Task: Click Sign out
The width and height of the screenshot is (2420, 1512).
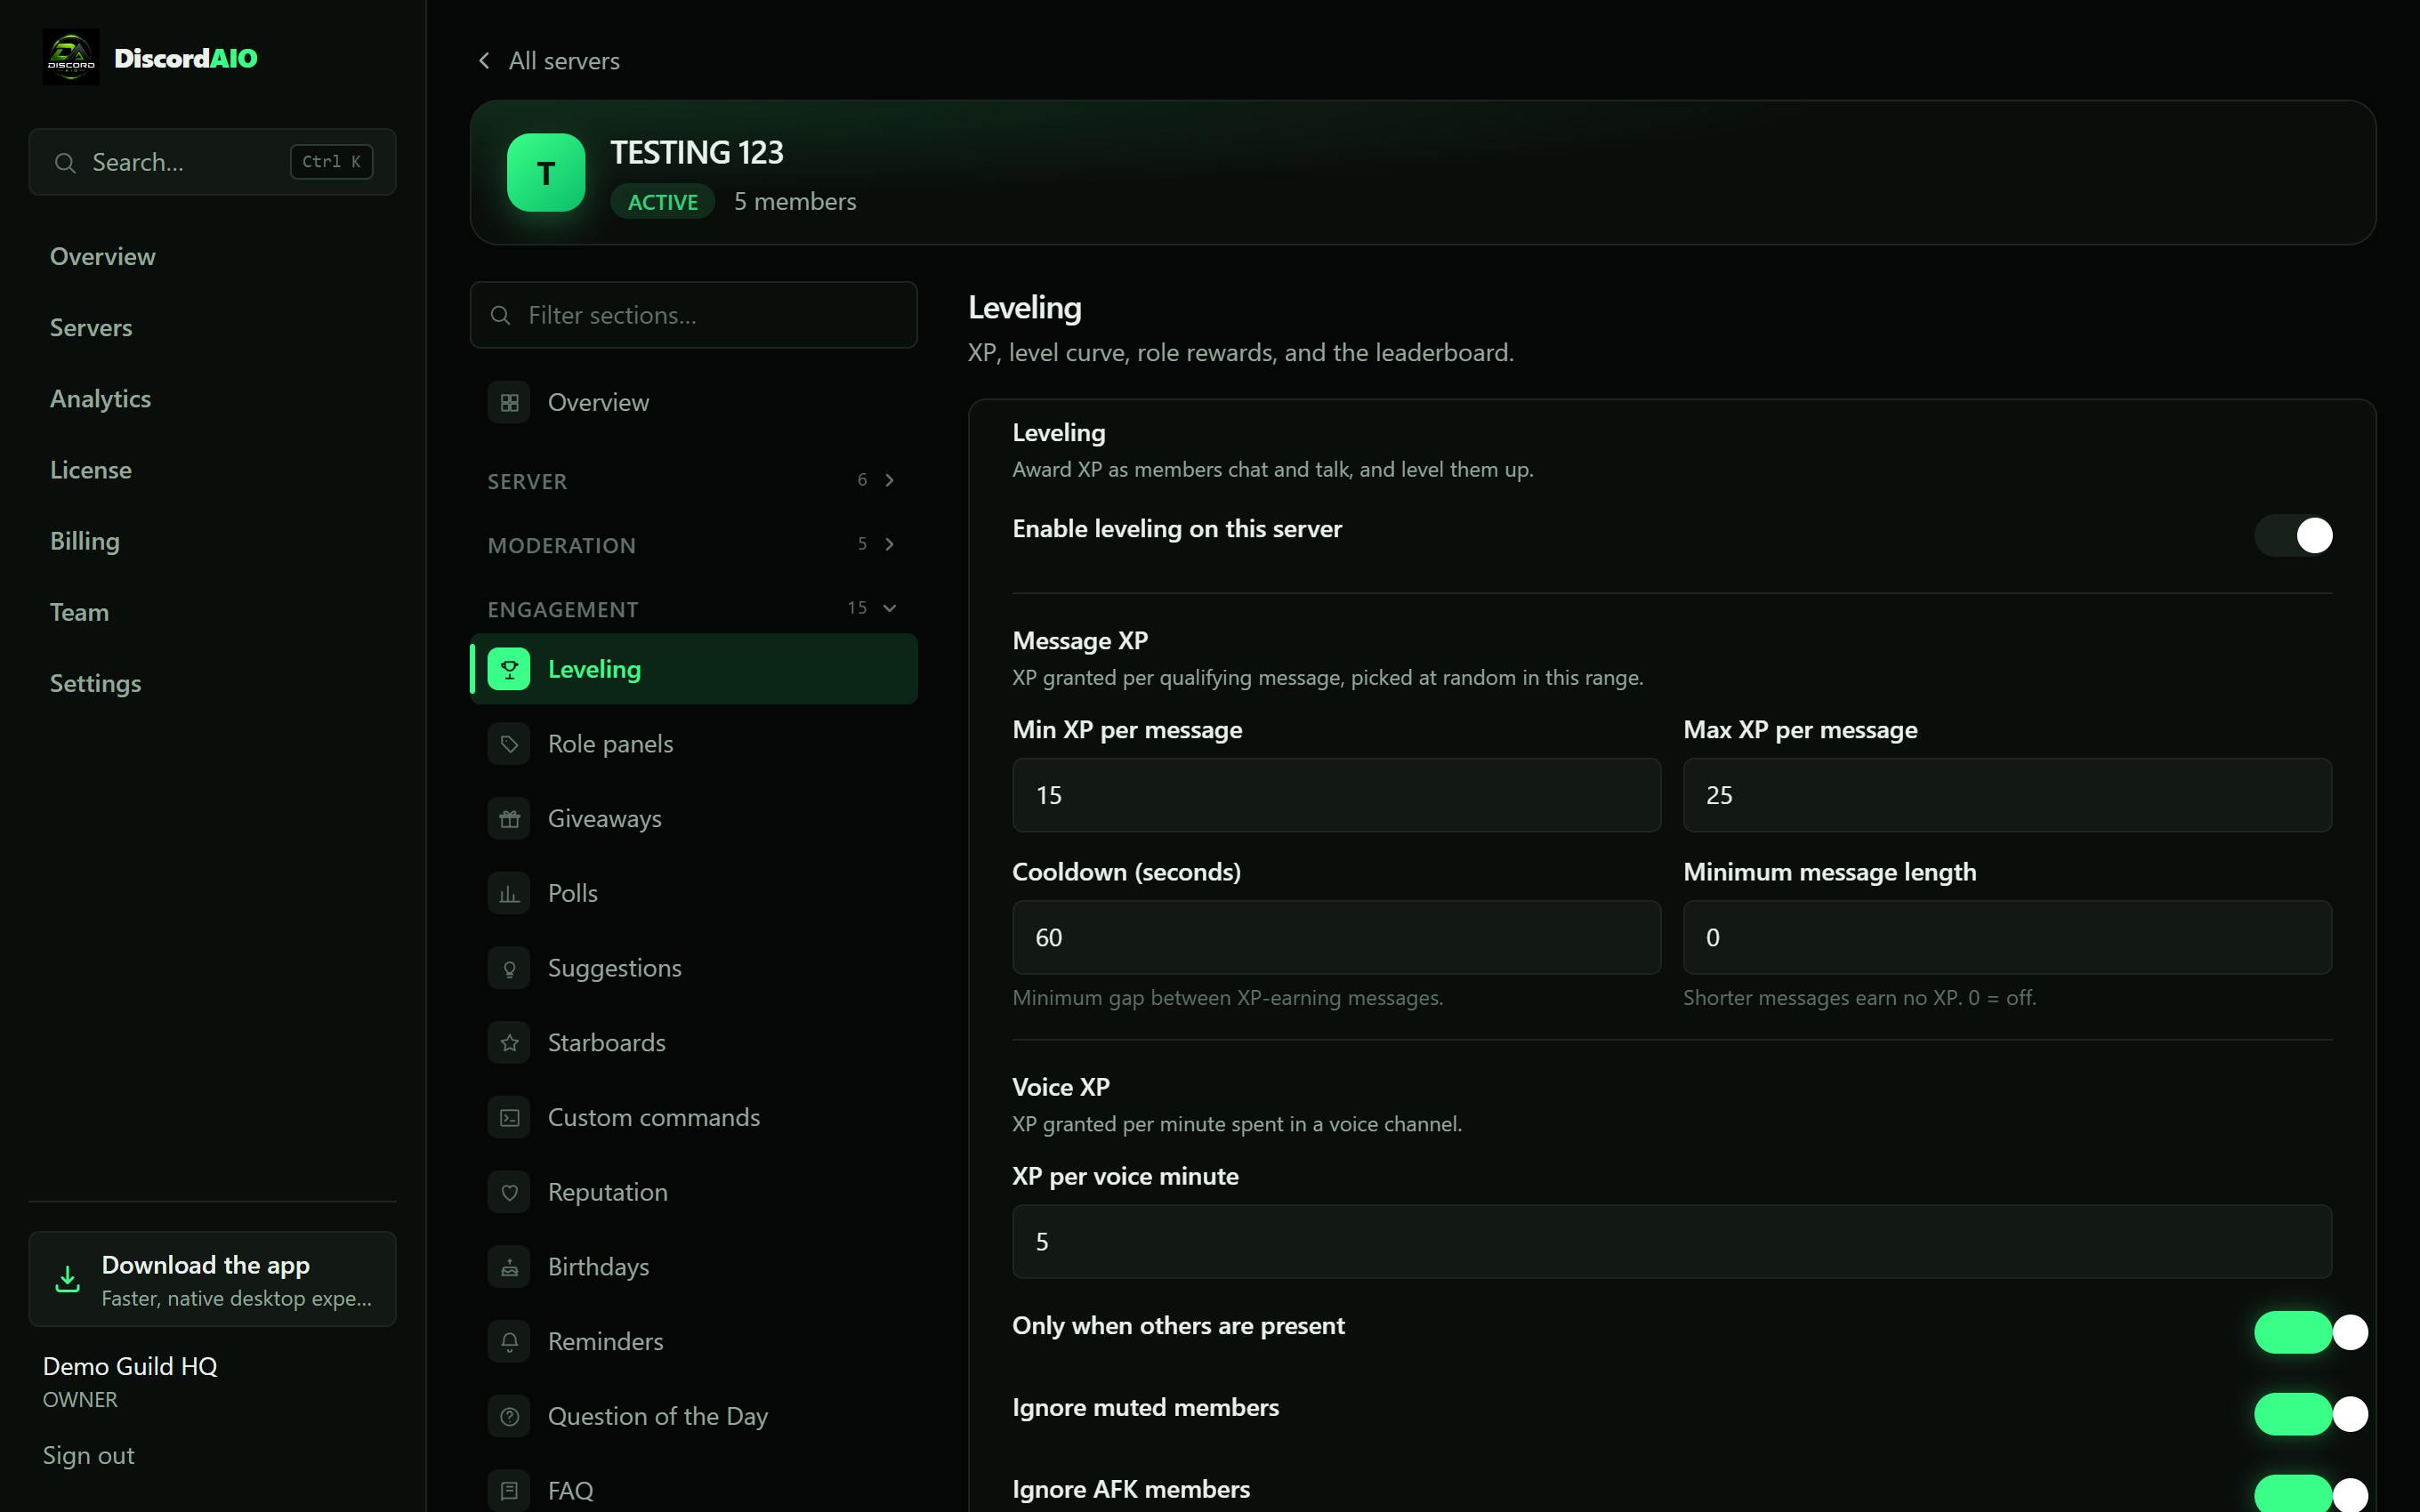Action: click(88, 1455)
